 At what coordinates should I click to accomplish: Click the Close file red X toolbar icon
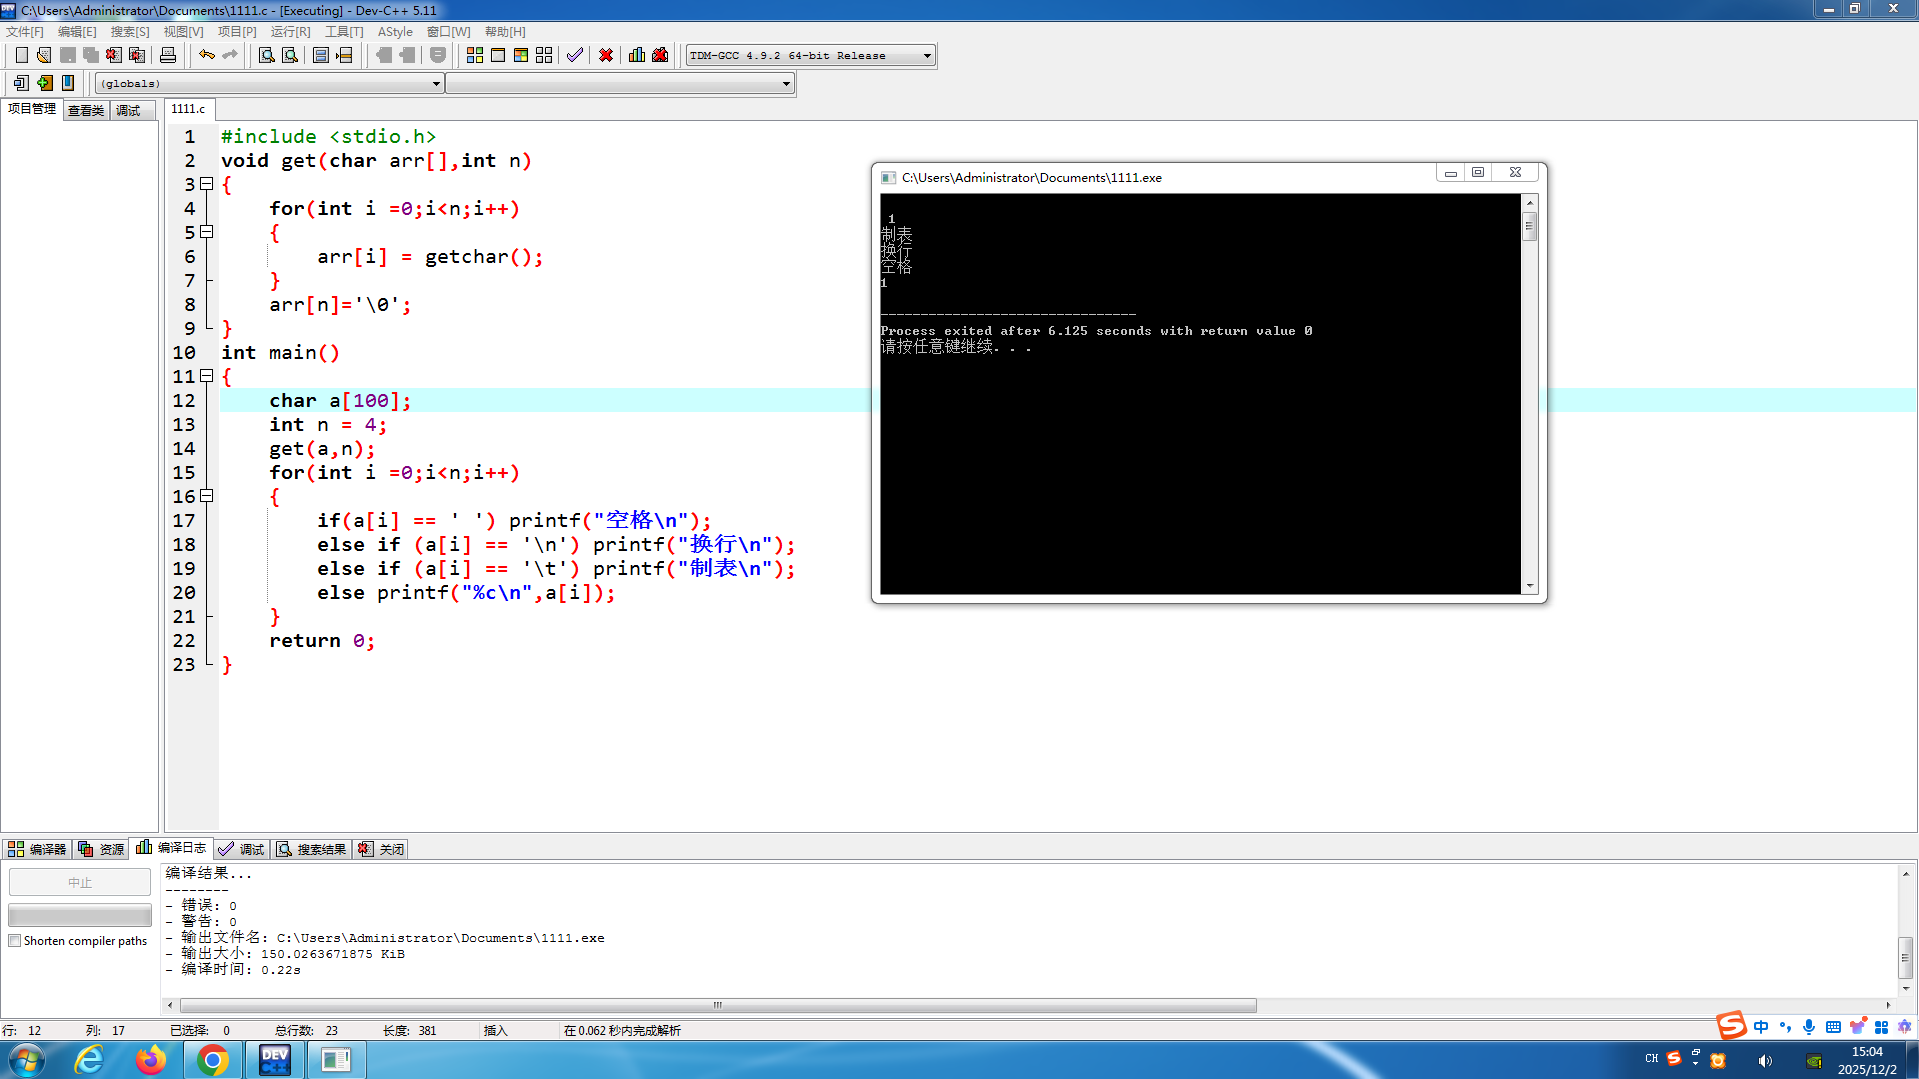click(114, 55)
